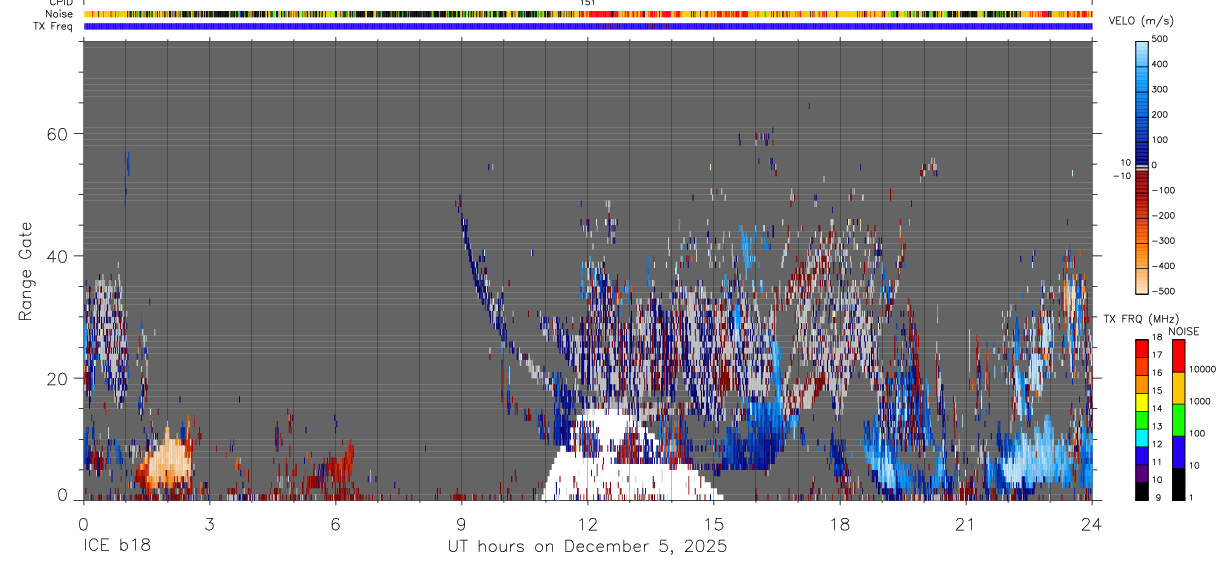Click the '6' tick on the UT hours axis
Image resolution: width=1228 pixels, height=567 pixels.
point(335,523)
